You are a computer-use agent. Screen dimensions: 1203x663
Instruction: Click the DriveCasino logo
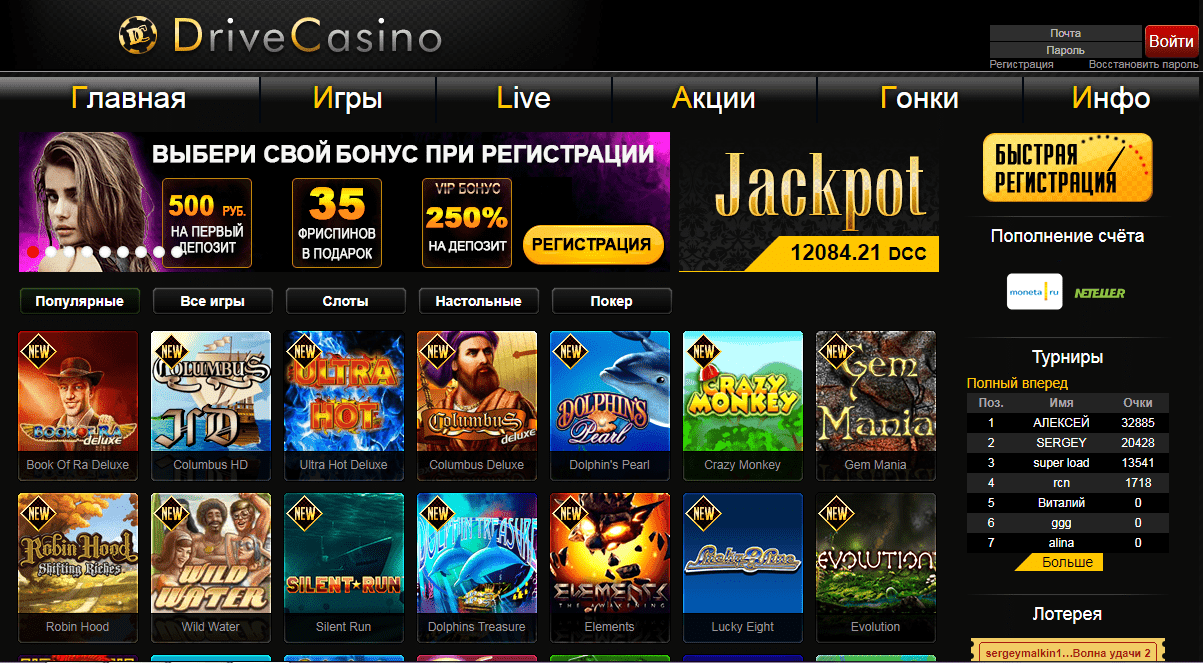[x=279, y=37]
